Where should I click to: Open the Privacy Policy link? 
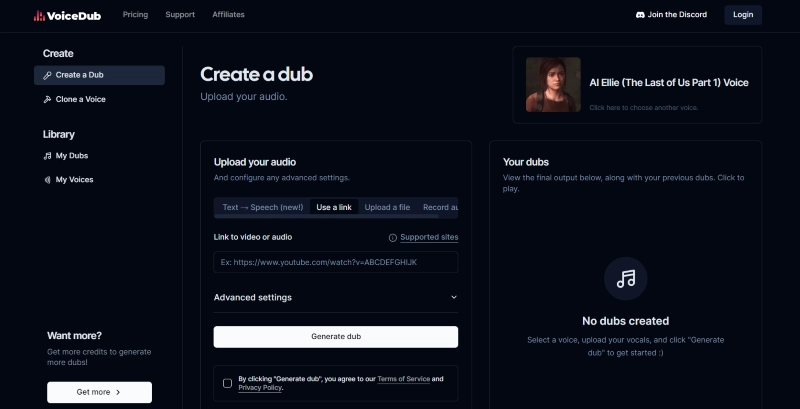coord(260,388)
